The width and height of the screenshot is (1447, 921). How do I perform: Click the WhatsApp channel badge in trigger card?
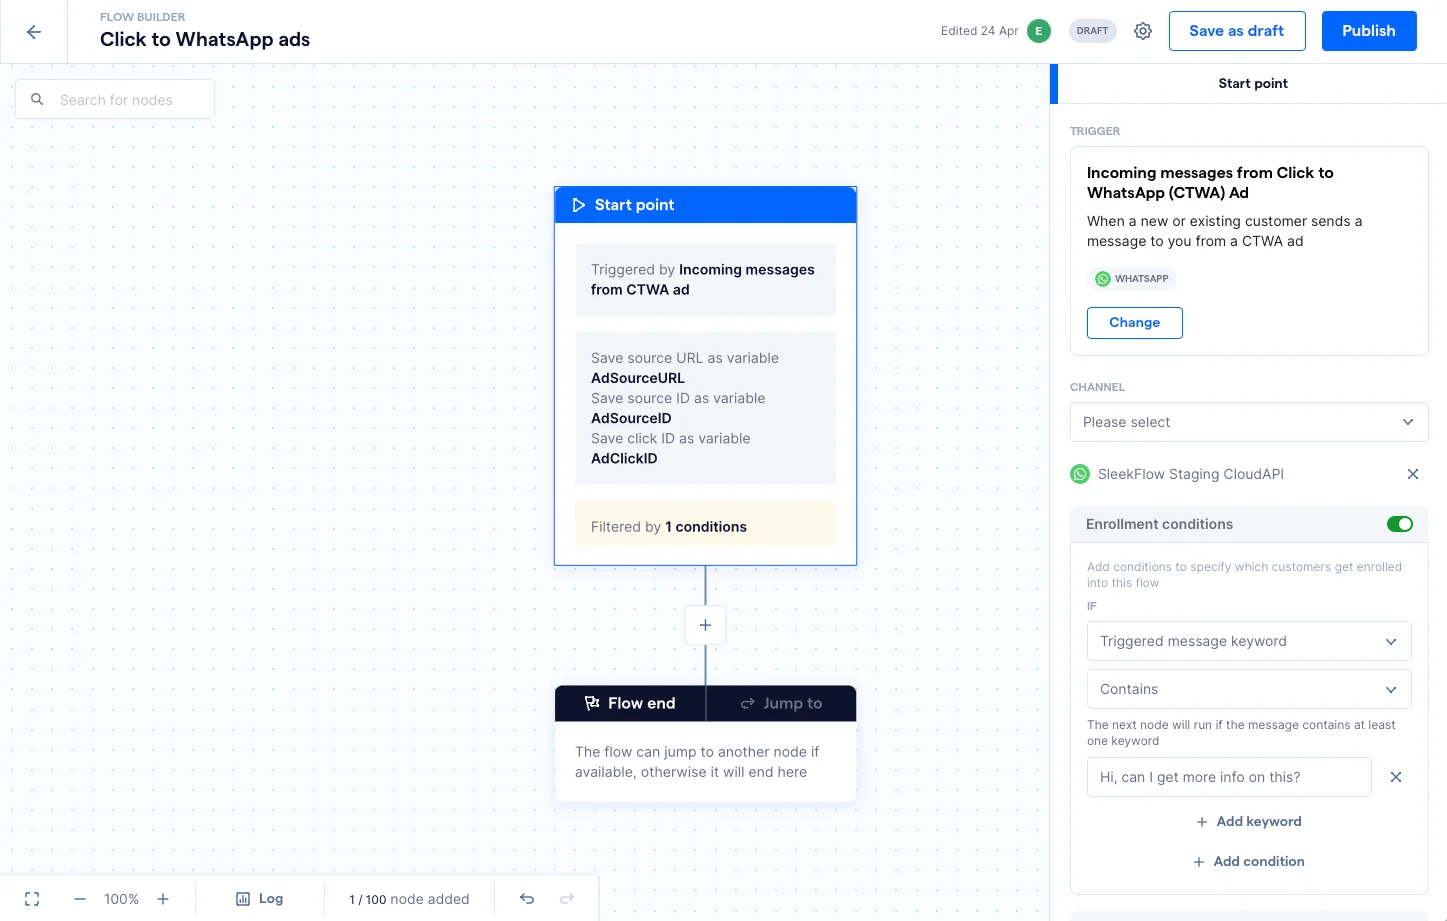(x=1131, y=279)
